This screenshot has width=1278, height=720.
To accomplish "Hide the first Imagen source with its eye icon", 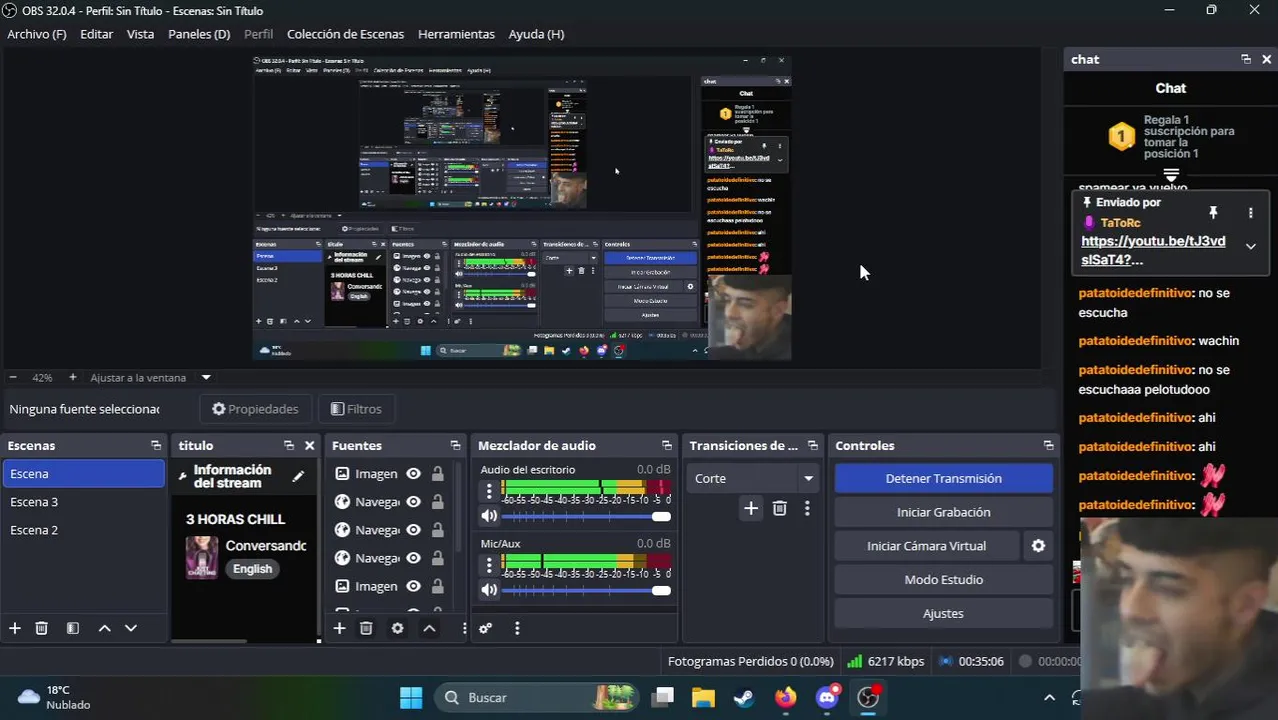I will click(x=413, y=474).
